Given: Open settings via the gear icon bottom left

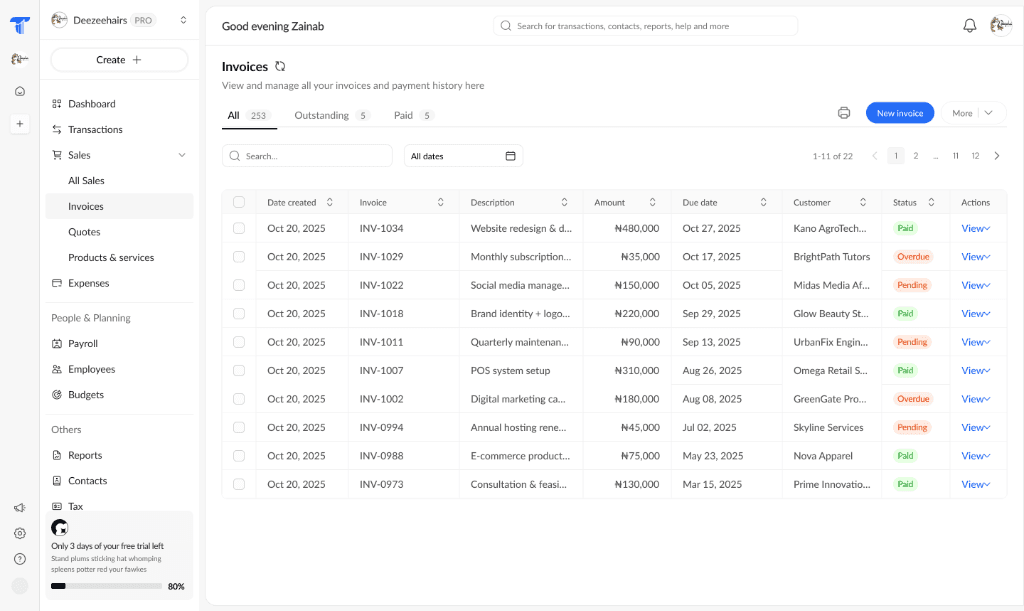Looking at the screenshot, I should [19, 533].
